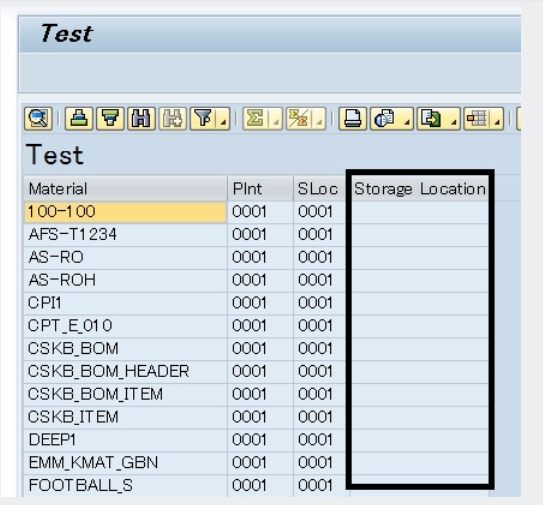Click Plnt value in the DEEP1 row
Viewport: 543px width, 505px height.
click(260, 440)
